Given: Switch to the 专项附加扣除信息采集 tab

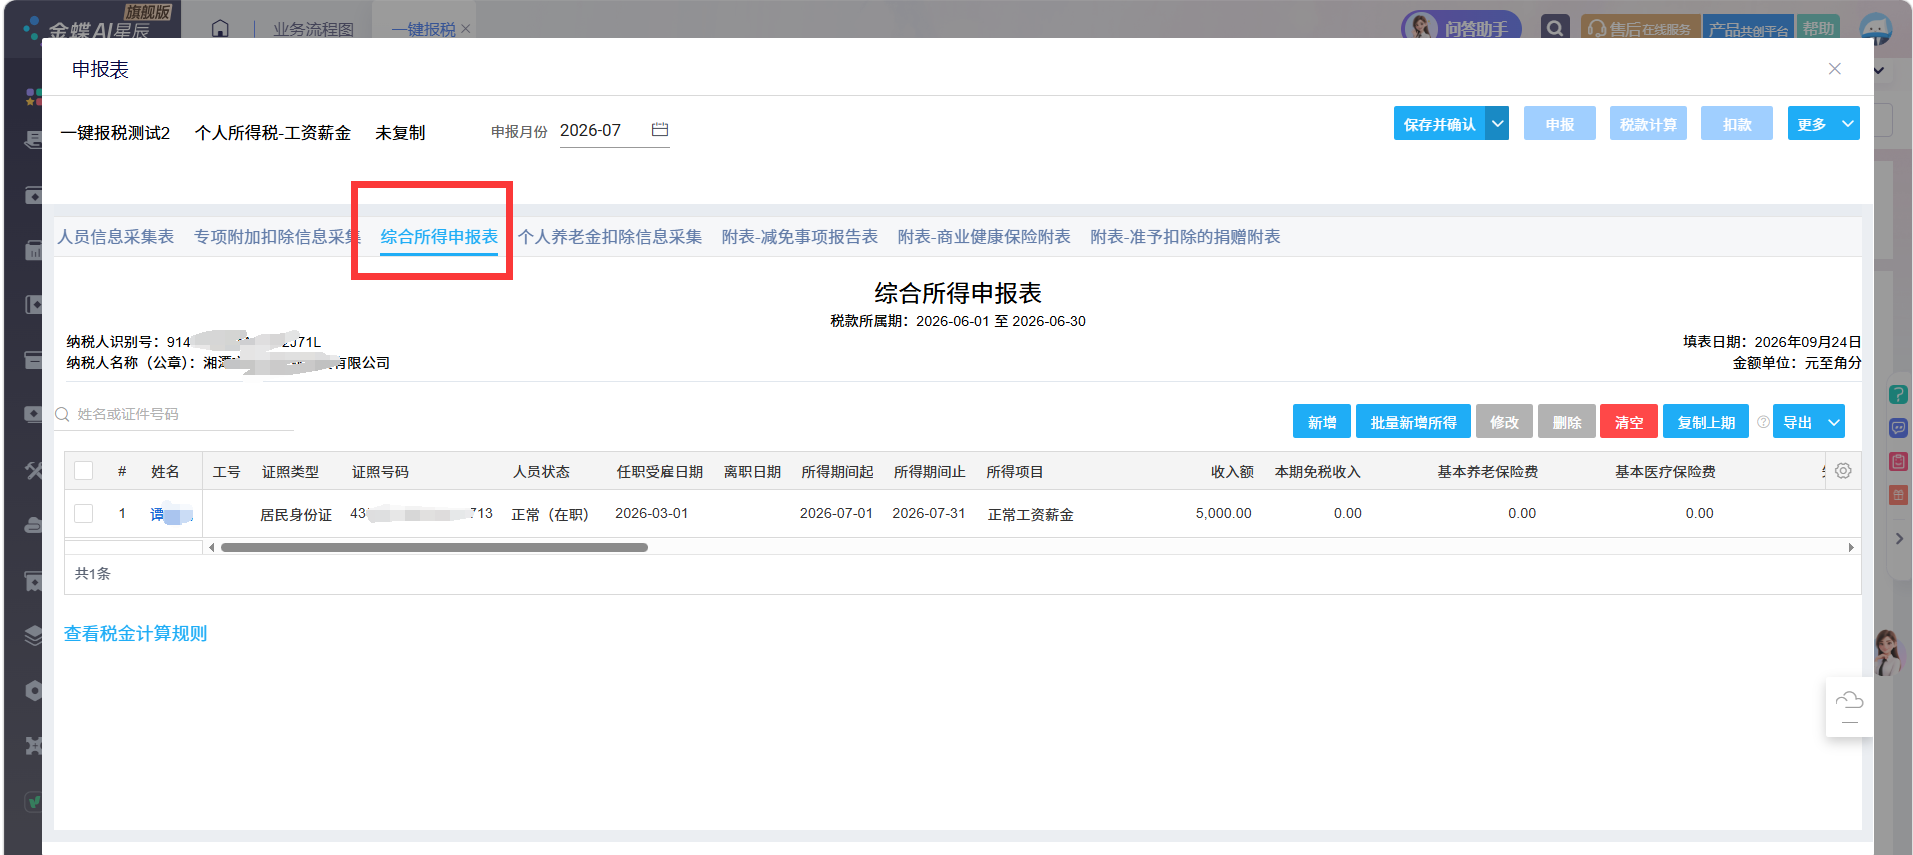Looking at the screenshot, I should (277, 237).
